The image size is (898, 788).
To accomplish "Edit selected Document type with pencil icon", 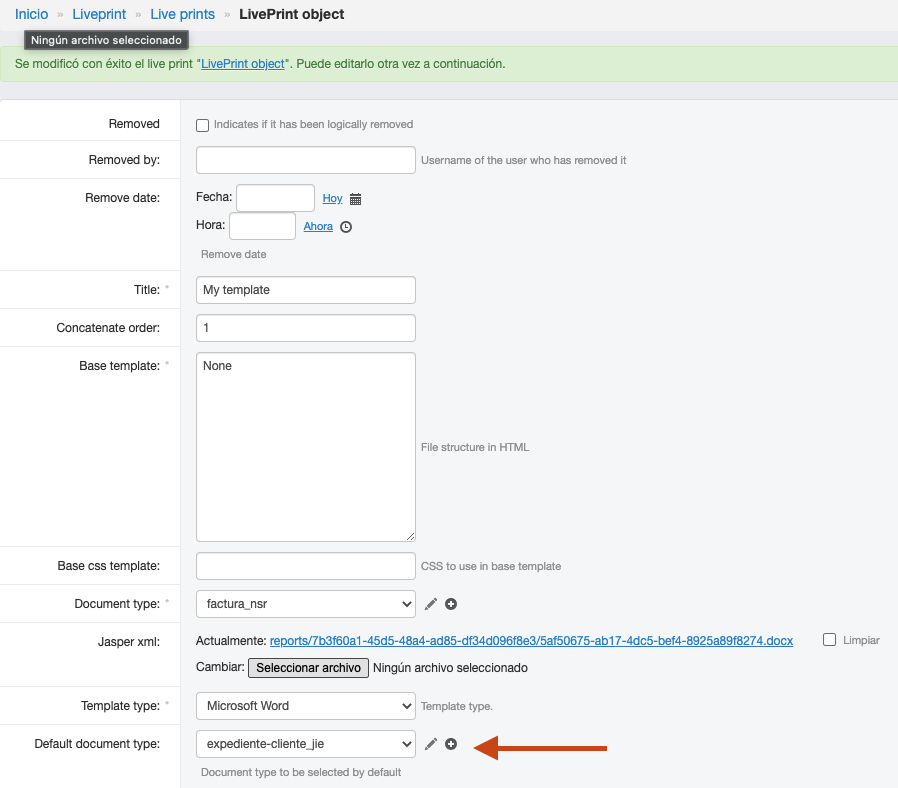I will (431, 604).
